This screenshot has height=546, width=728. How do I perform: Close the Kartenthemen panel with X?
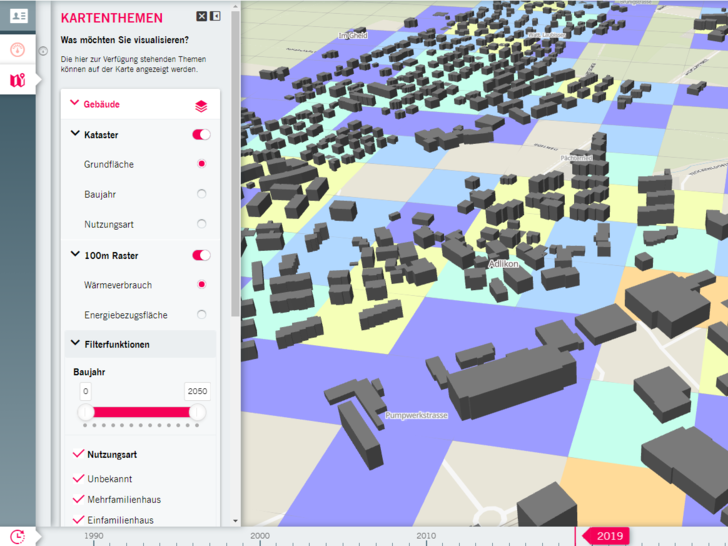coord(202,17)
